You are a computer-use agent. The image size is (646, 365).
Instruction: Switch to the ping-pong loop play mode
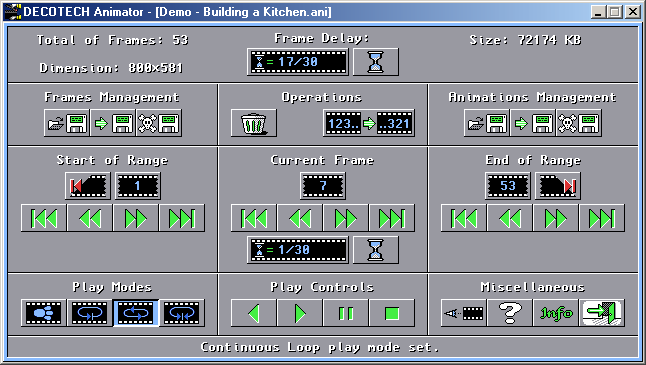(x=182, y=313)
